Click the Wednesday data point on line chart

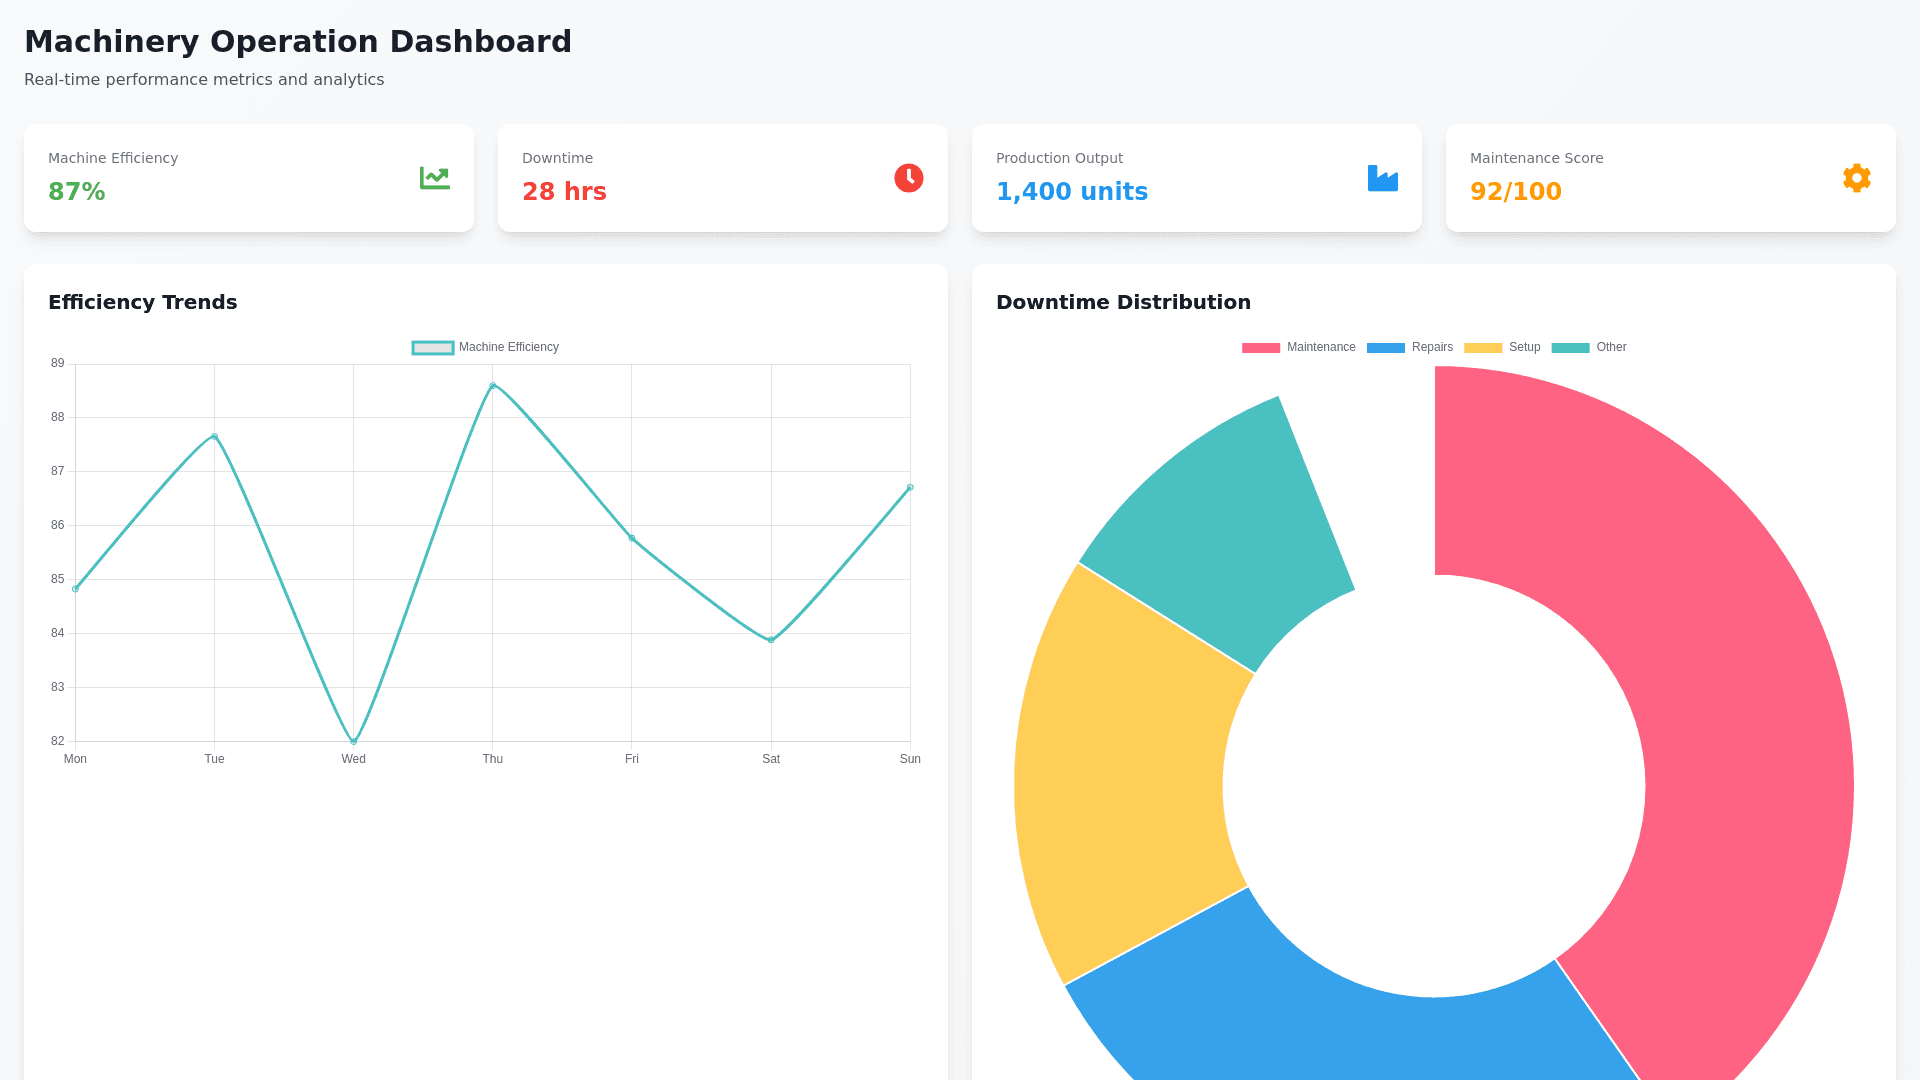click(x=353, y=741)
